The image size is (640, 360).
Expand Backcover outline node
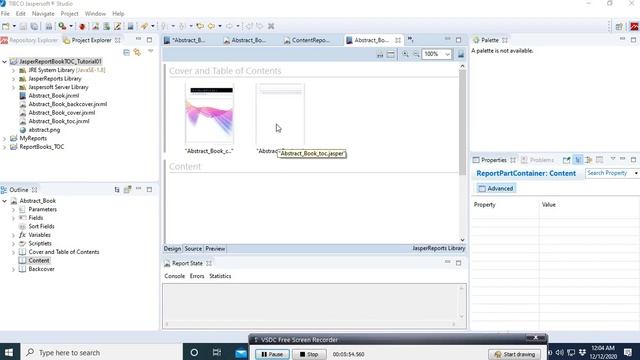pyautogui.click(x=13, y=269)
